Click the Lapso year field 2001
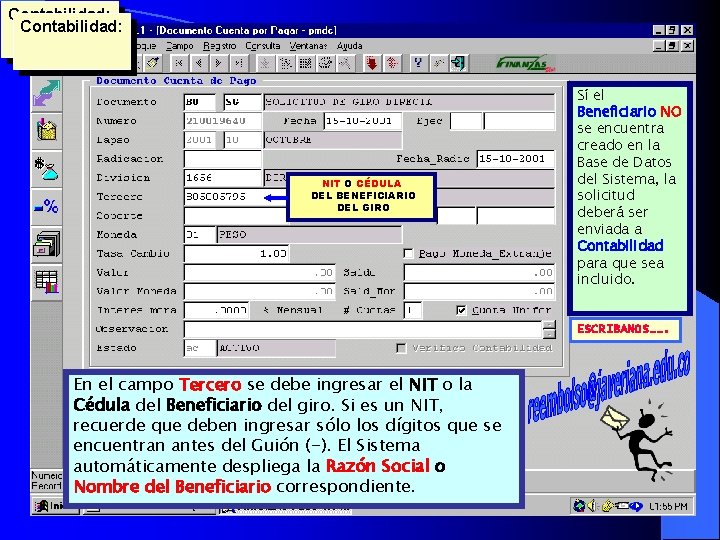Screen dimensions: 720x540 tap(200, 140)
